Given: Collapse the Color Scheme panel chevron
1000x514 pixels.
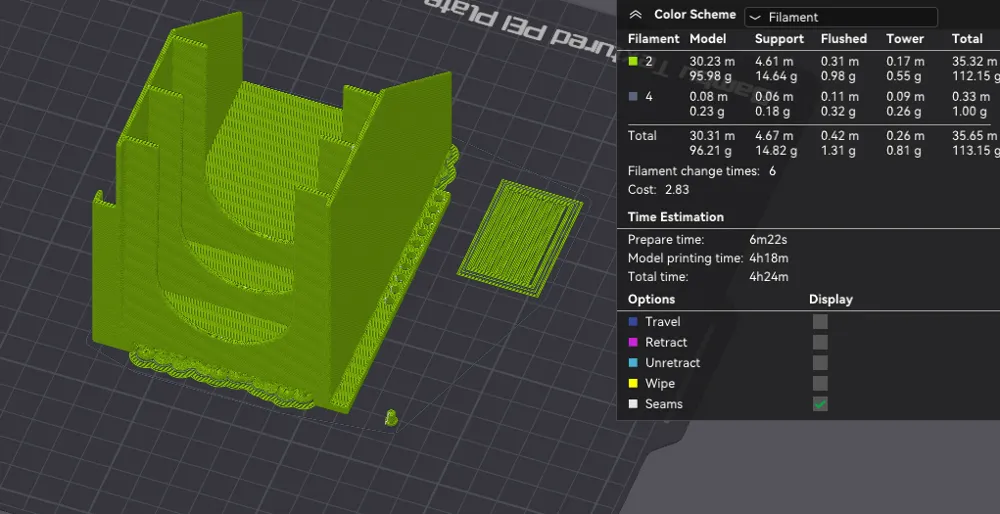Looking at the screenshot, I should click(635, 15).
